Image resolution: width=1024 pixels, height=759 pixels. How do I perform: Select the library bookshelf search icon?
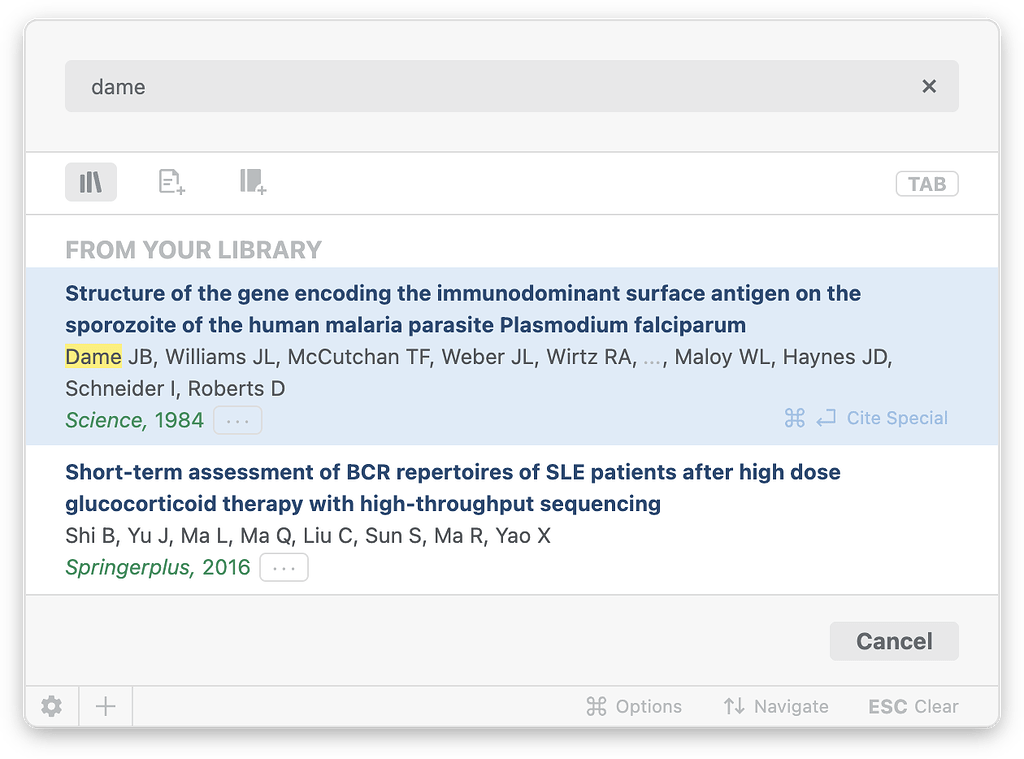90,182
